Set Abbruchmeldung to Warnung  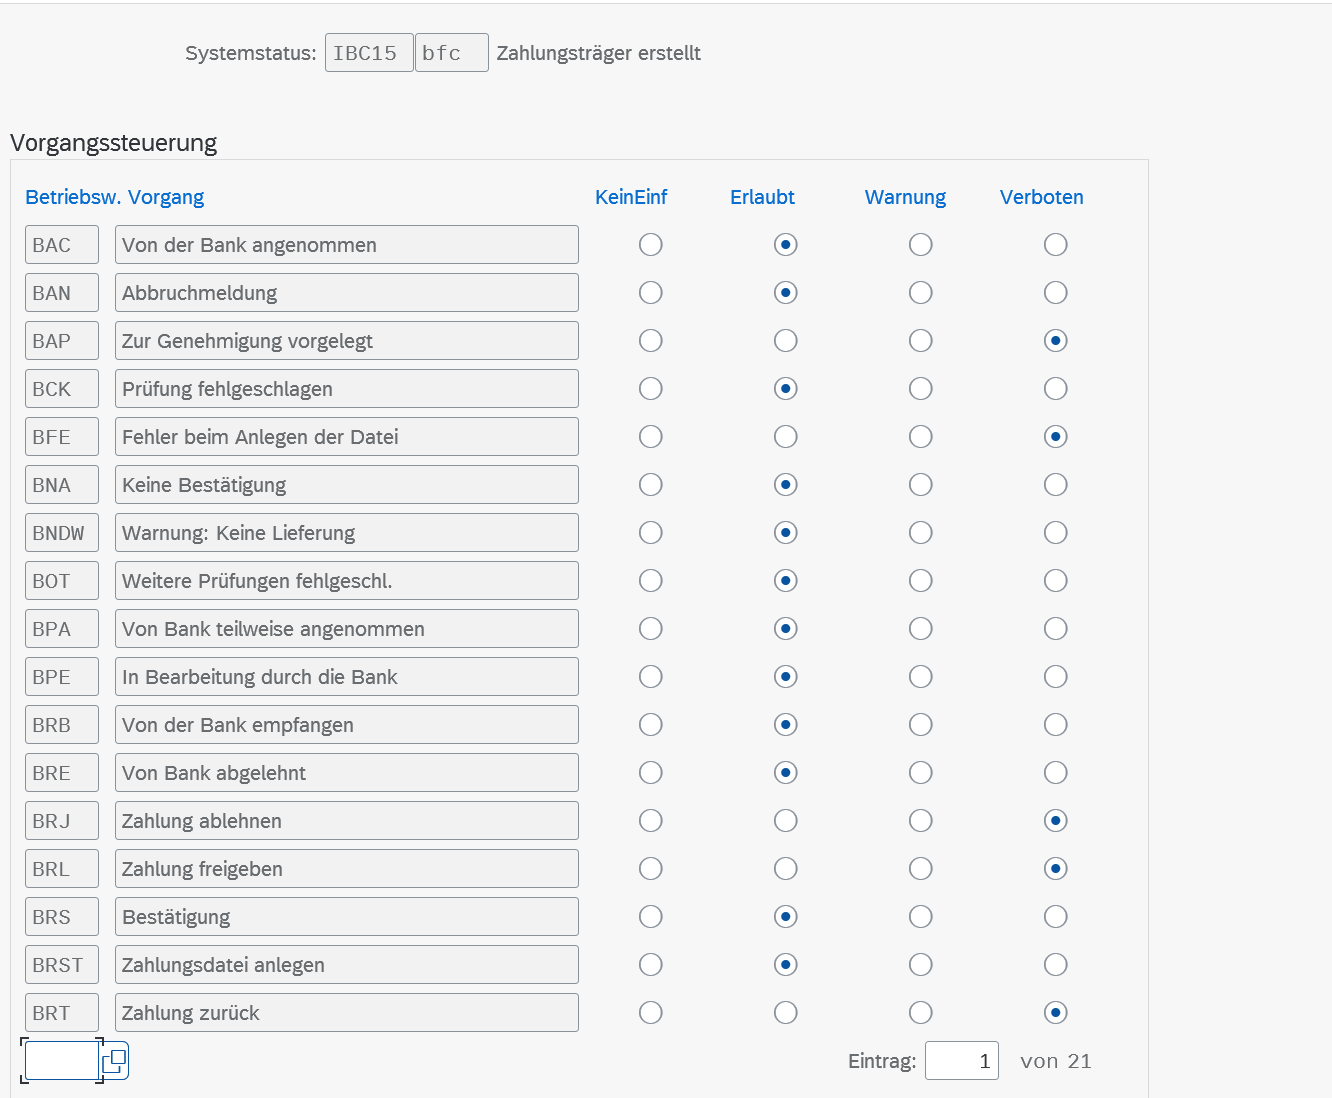920,293
